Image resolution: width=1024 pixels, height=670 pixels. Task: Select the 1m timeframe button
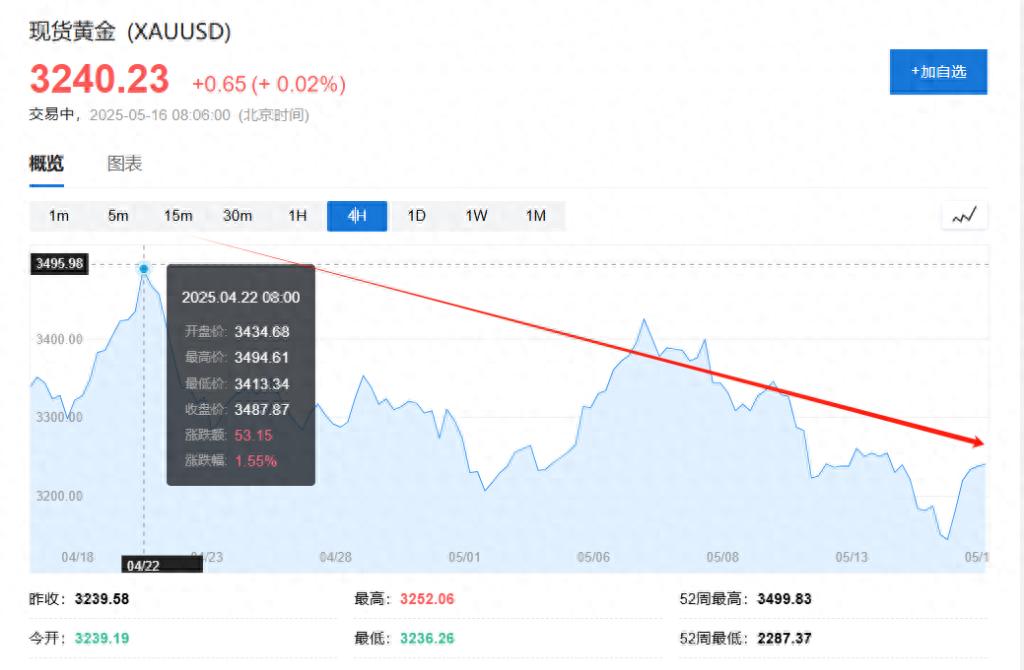coord(57,215)
